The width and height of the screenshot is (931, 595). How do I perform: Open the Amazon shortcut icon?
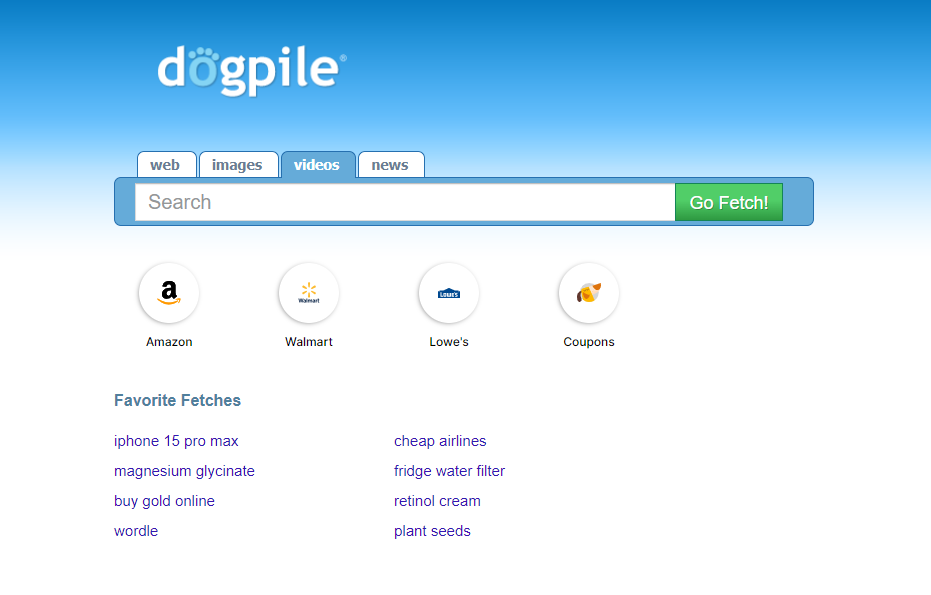(169, 293)
